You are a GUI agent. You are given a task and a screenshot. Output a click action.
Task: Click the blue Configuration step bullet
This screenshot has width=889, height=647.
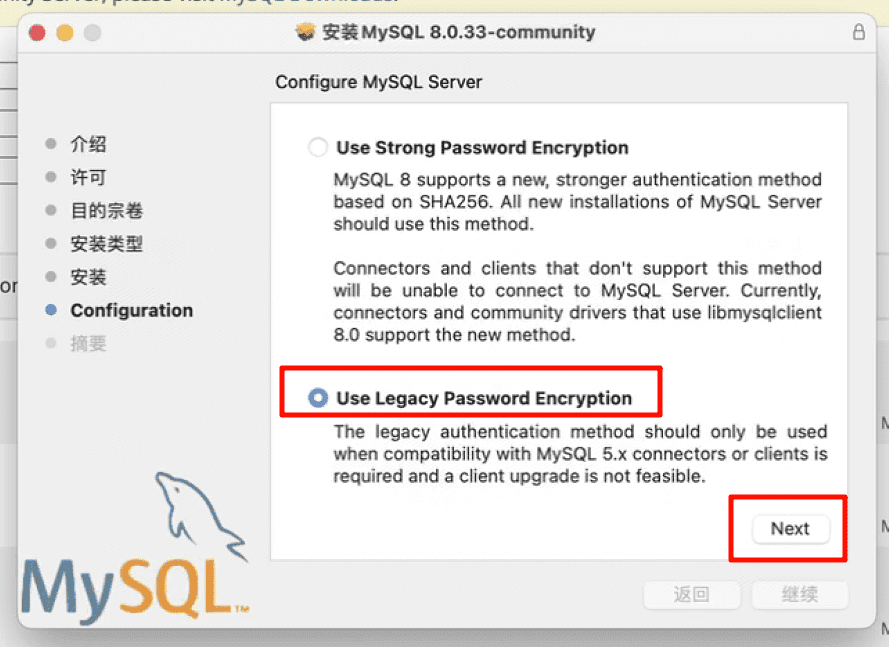pos(51,310)
